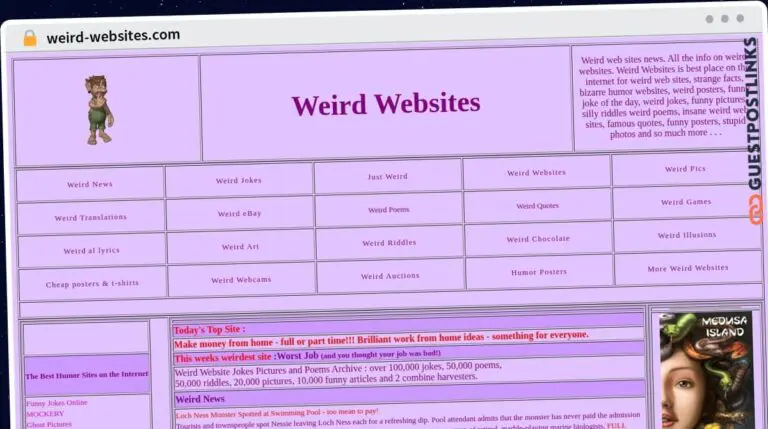
Task: Open the Just Weird menu link
Action: point(387,177)
